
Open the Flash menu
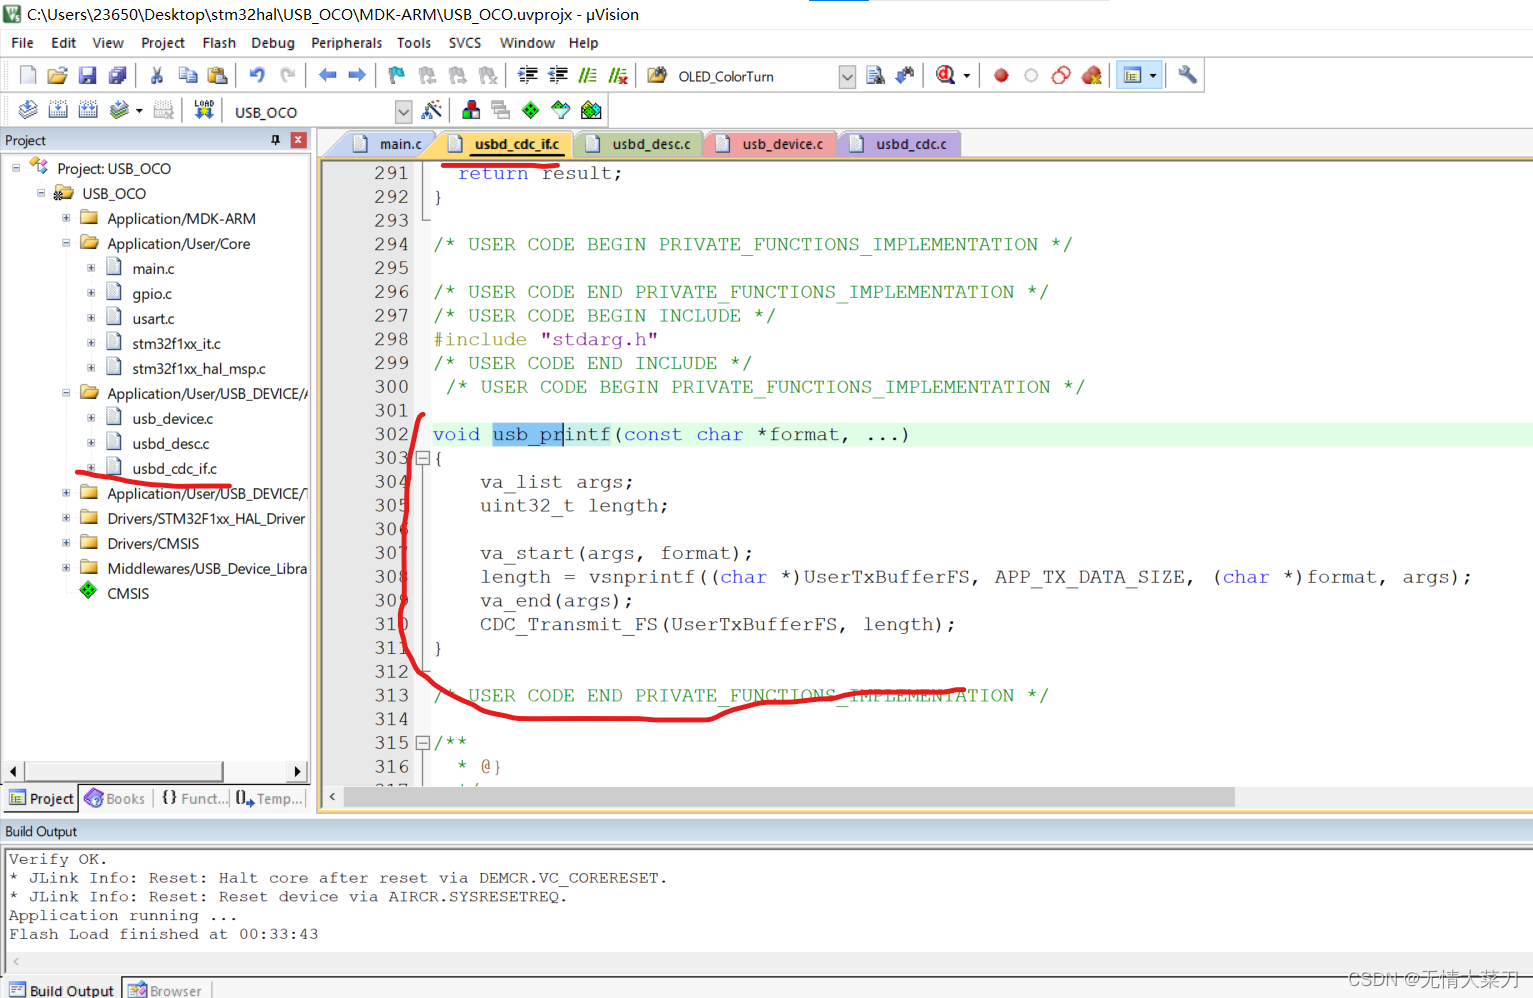pos(219,43)
